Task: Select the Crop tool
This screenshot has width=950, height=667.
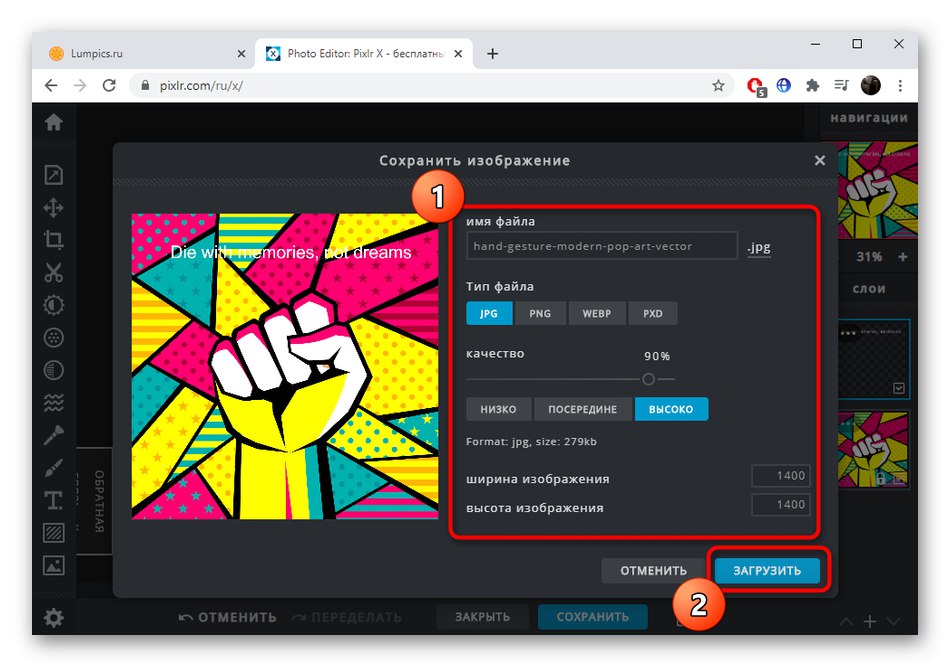Action: [x=53, y=240]
